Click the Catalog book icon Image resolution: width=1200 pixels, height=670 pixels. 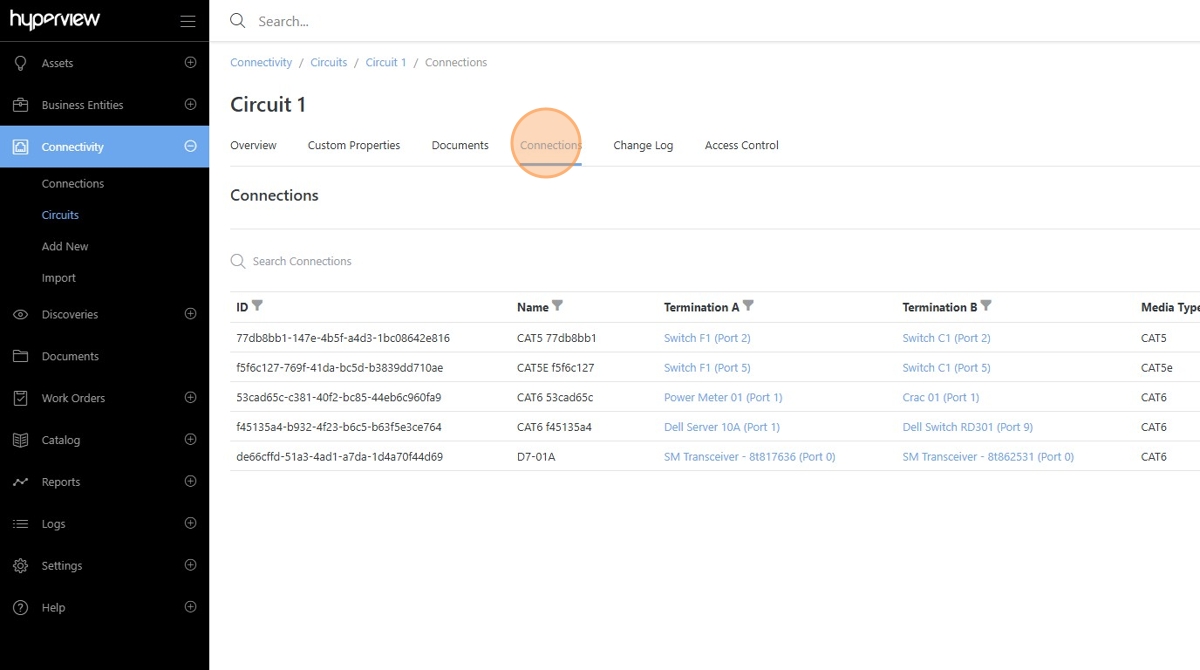pos(20,440)
